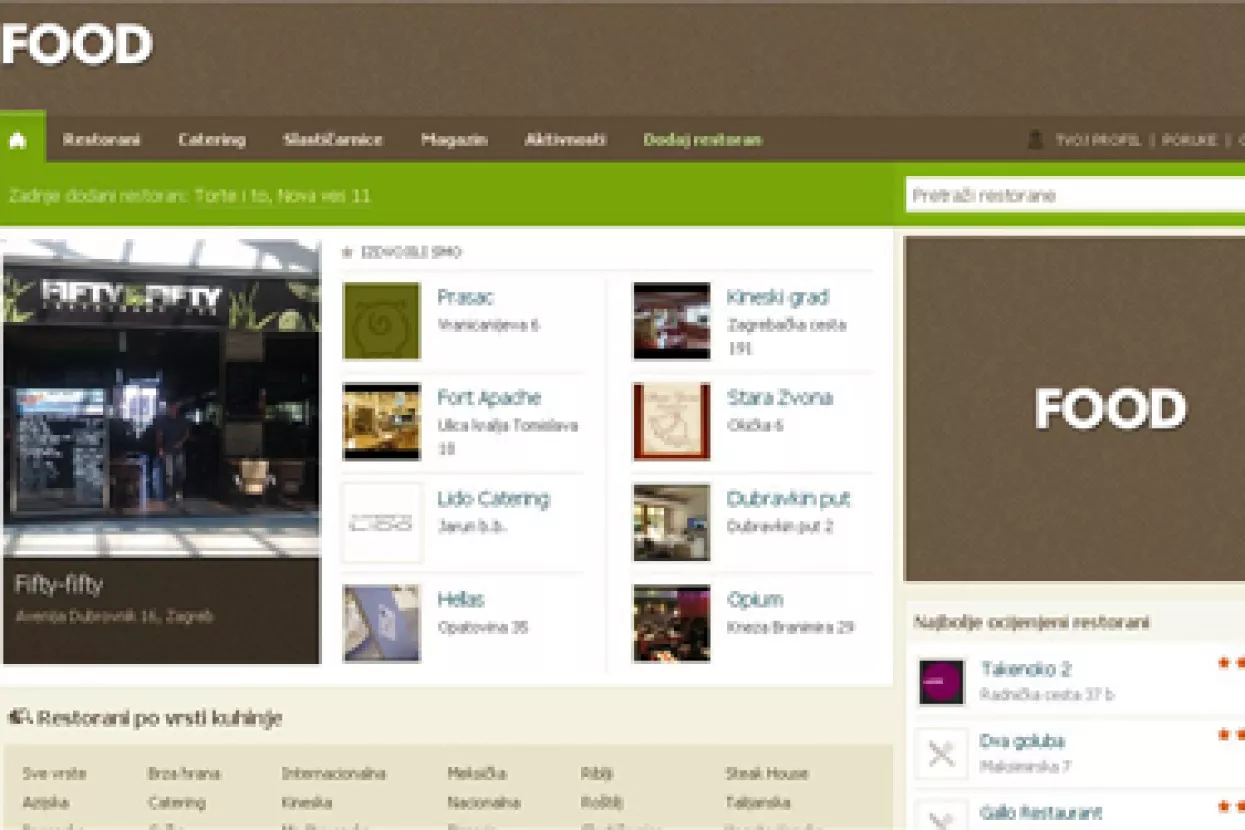Click the large FOOD banner ad in the sidebar
Screen dimensions: 1245x830
[1075, 409]
